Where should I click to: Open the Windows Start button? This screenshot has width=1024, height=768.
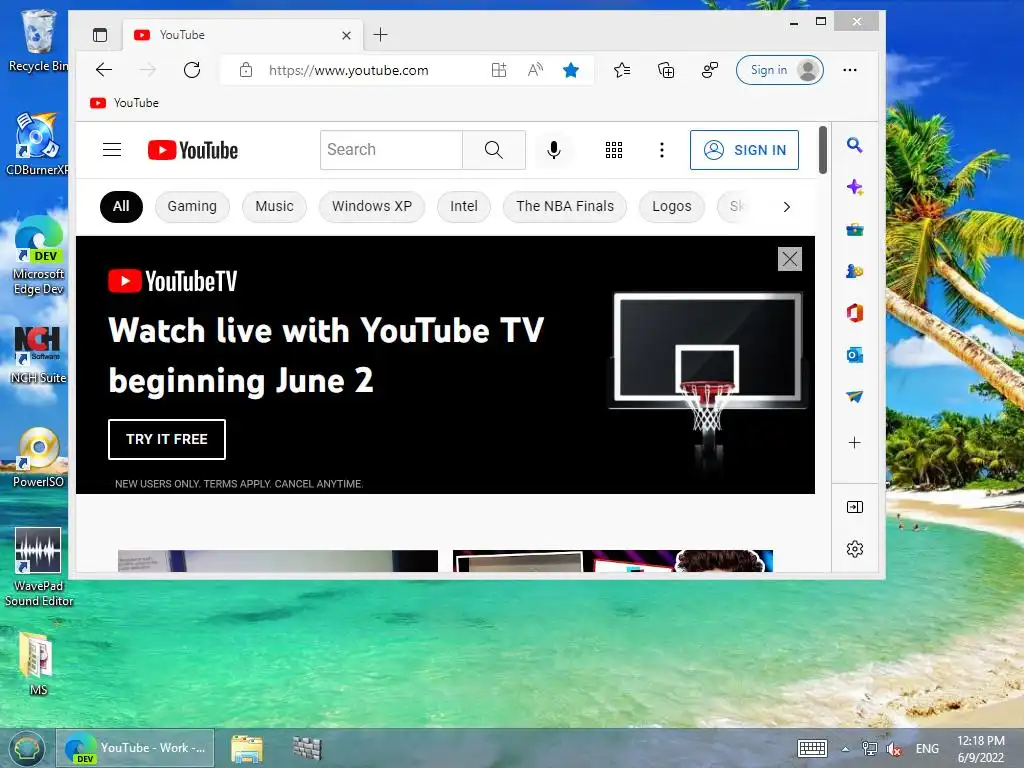click(x=27, y=748)
